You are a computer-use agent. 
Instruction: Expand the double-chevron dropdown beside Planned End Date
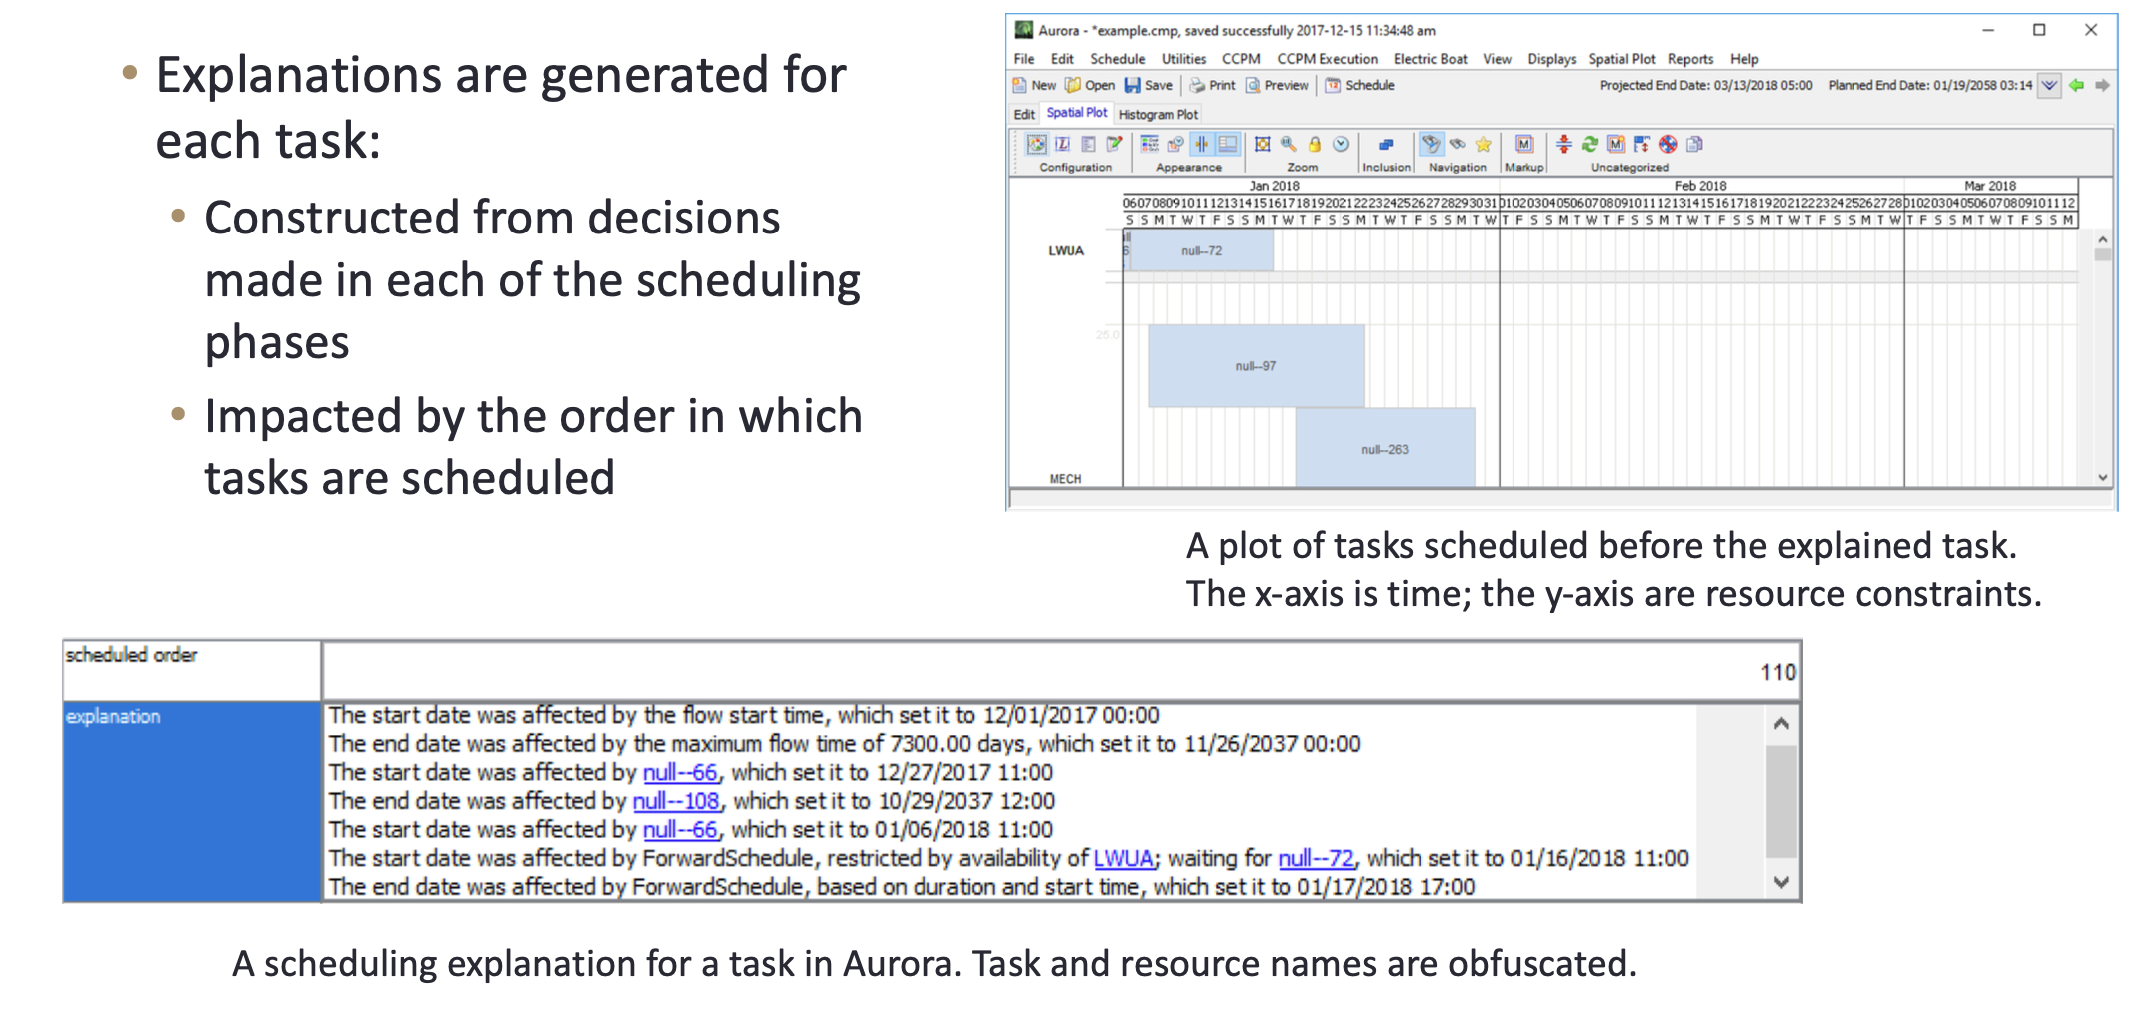2049,86
